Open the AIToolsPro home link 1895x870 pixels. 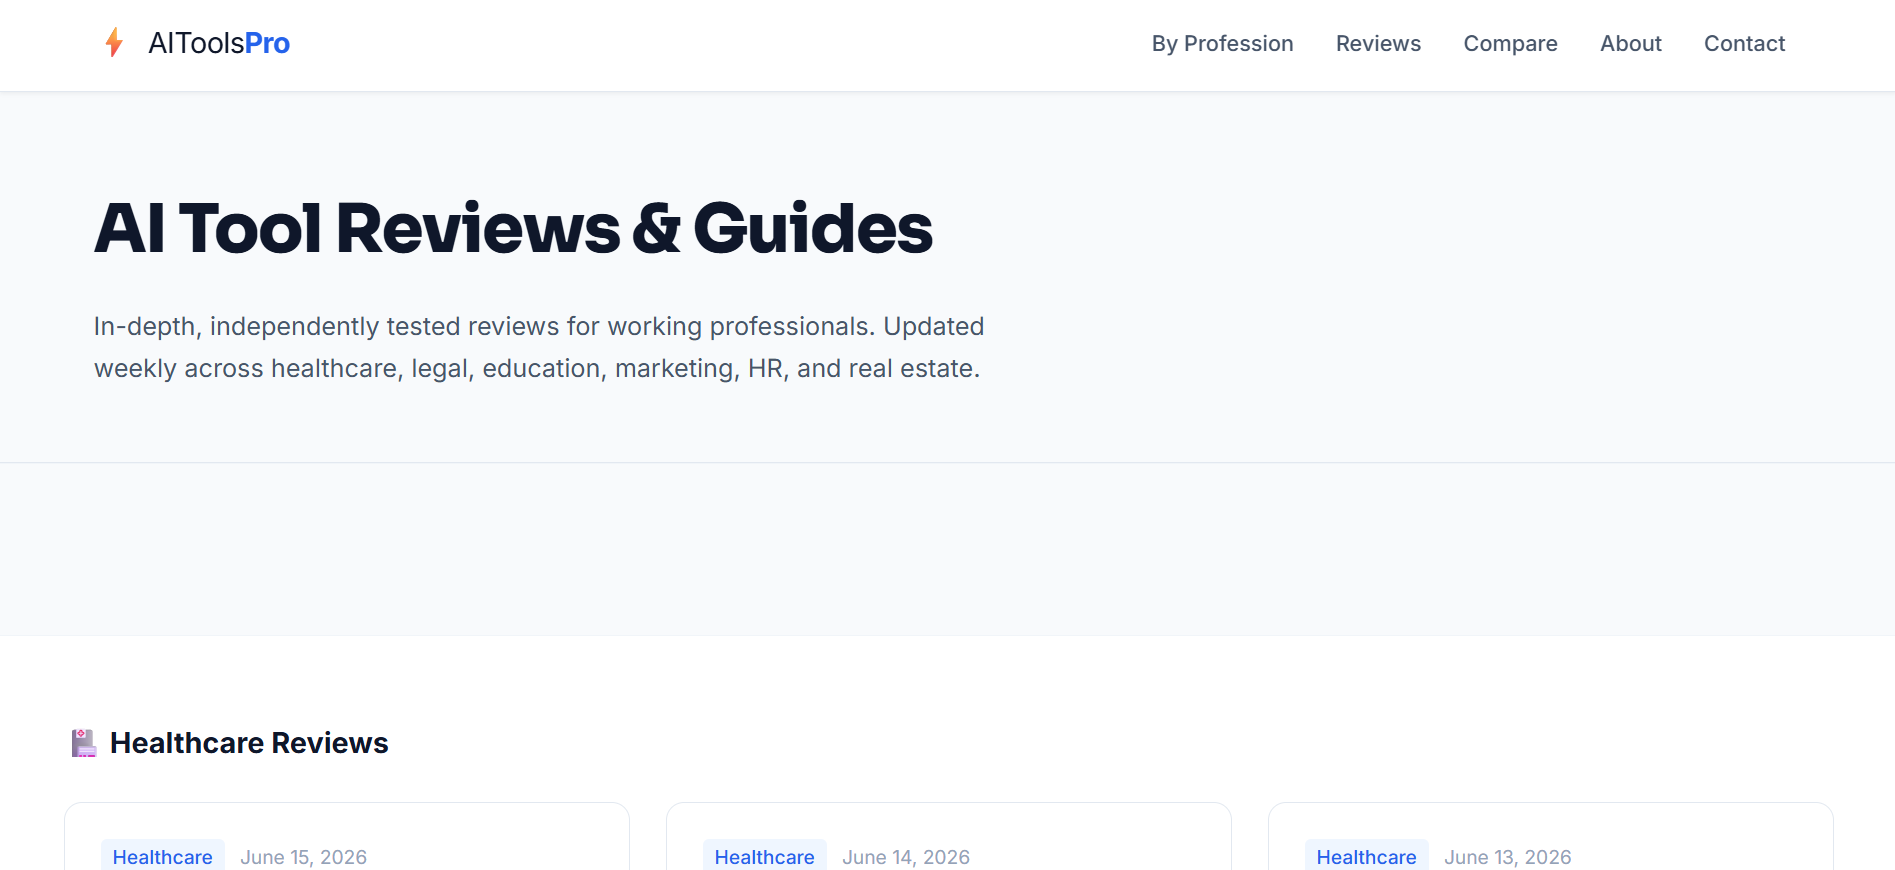pyautogui.click(x=197, y=43)
